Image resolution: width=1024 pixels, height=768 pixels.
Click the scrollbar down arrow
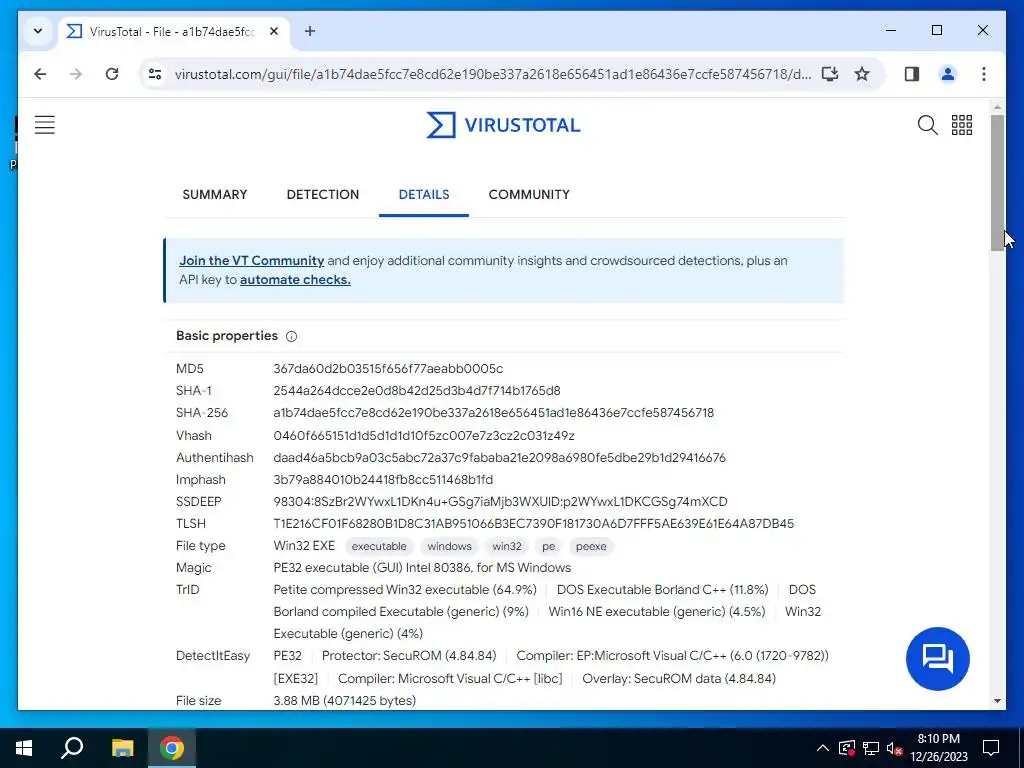pyautogui.click(x=997, y=701)
